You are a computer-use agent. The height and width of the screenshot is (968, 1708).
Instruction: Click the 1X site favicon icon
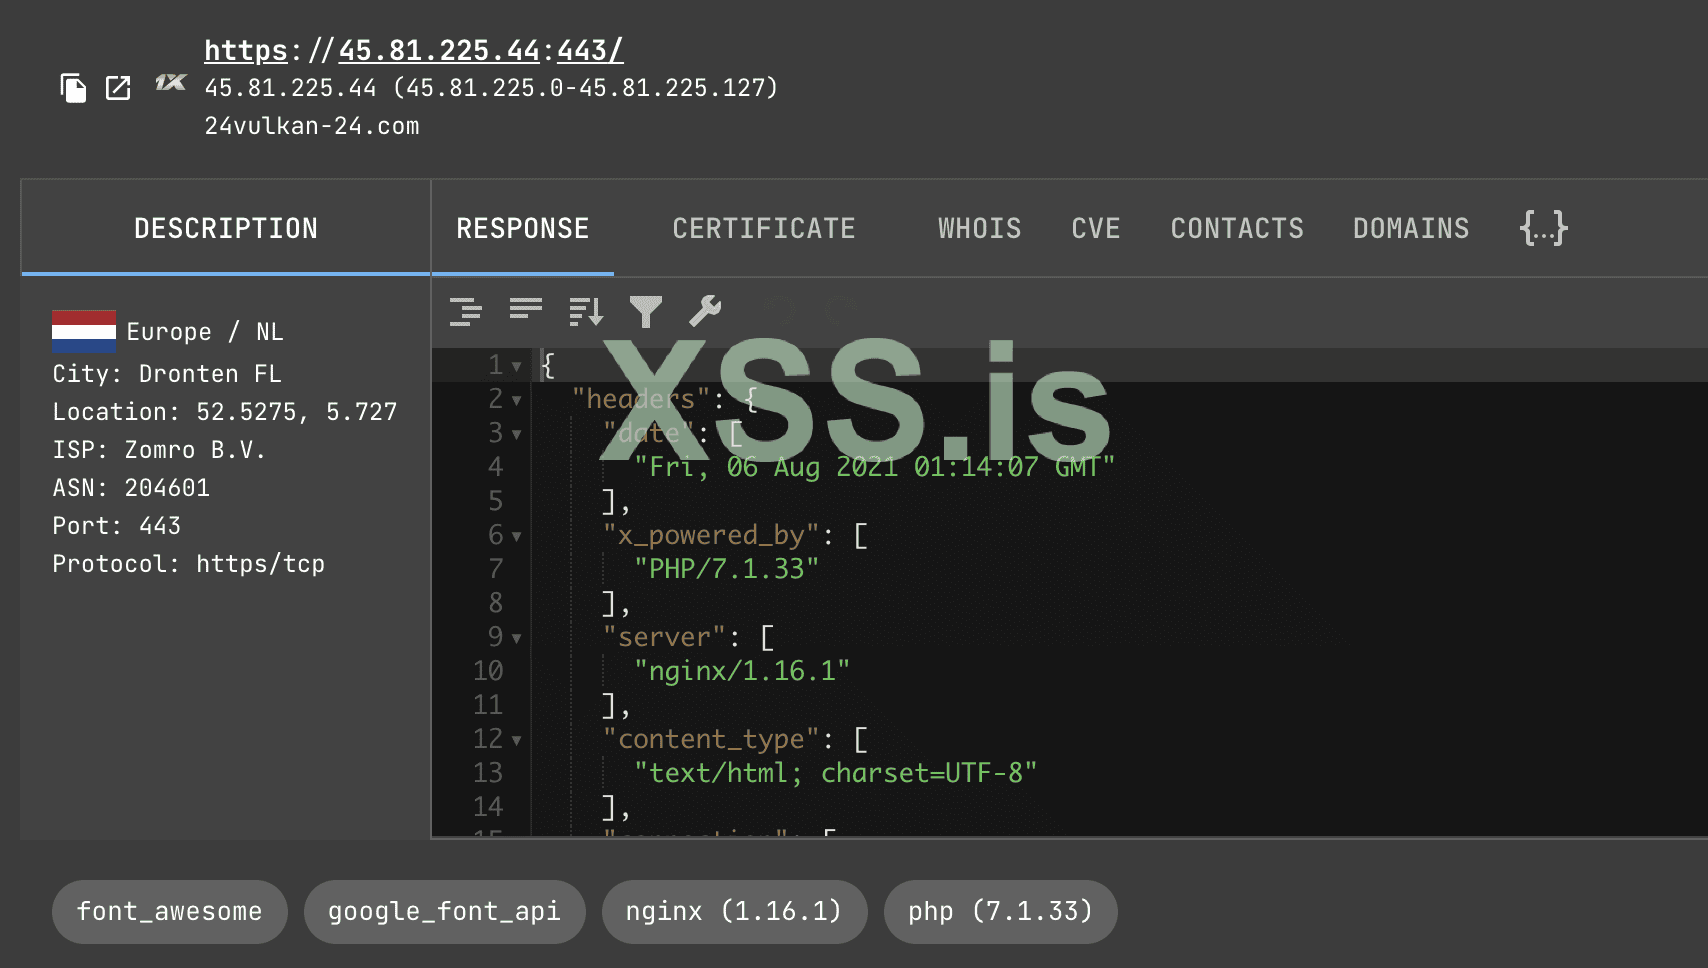170,83
